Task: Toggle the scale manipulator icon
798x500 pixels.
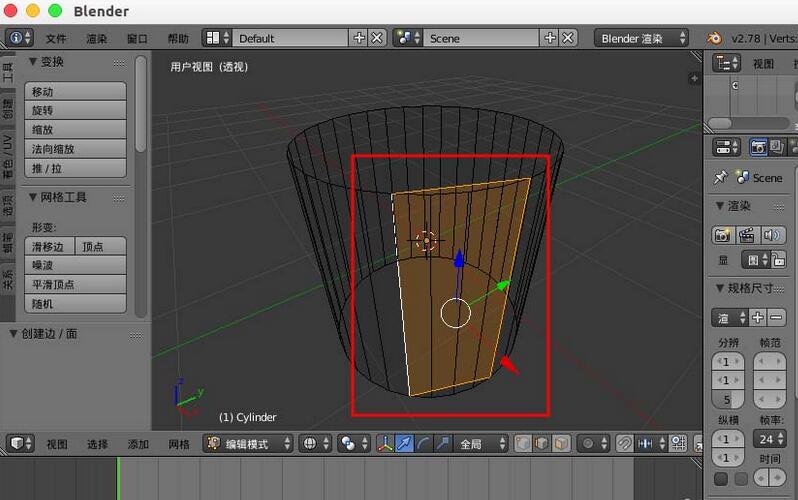Action: click(x=443, y=443)
